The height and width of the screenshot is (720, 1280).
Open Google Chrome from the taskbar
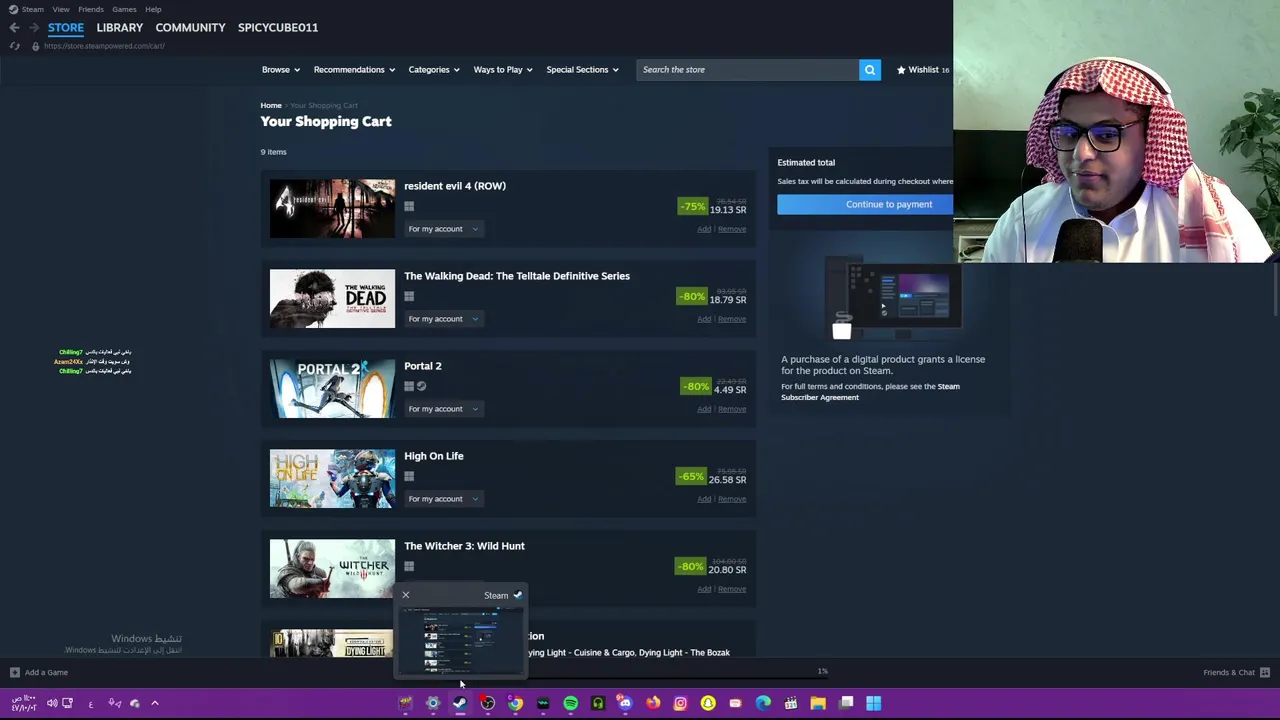pos(515,703)
